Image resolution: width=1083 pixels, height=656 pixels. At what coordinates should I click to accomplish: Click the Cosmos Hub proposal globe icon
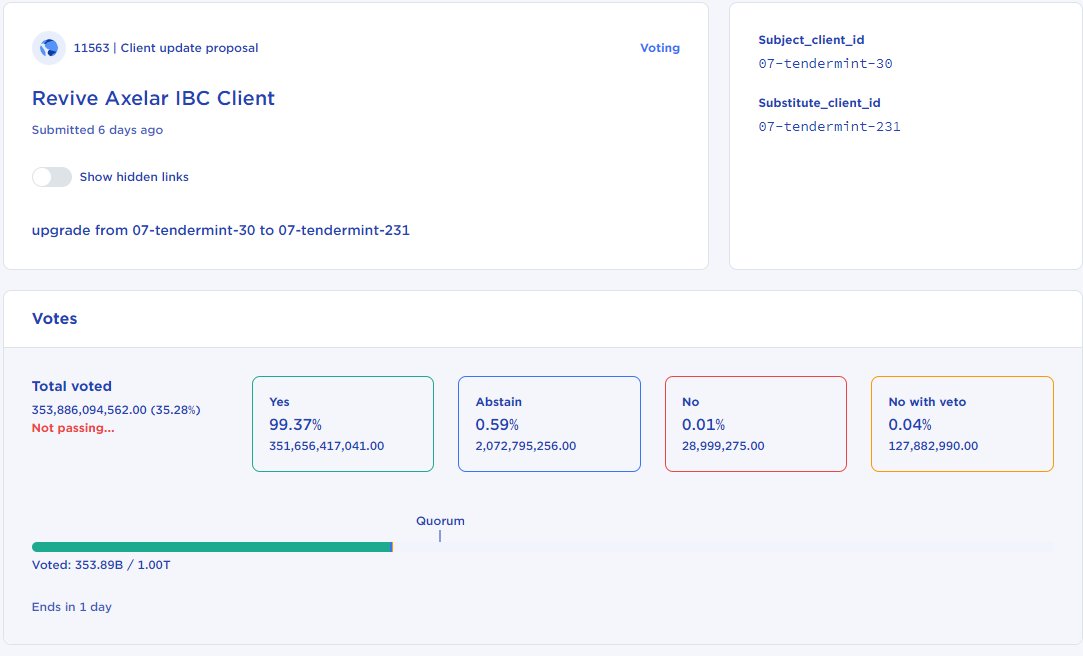[49, 48]
